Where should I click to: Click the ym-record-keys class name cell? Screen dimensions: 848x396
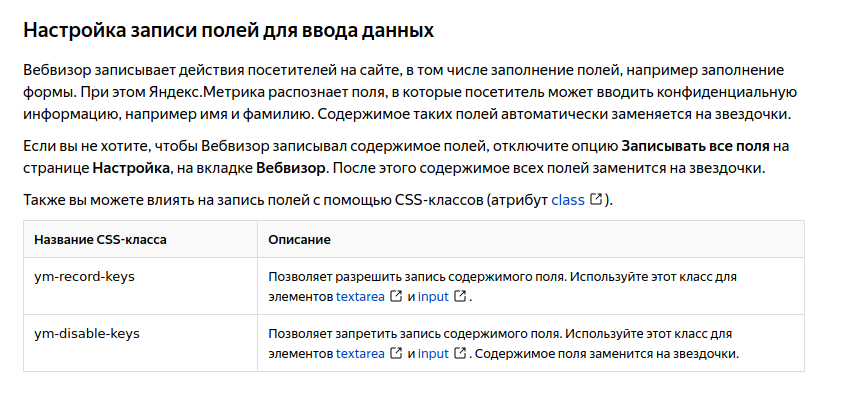click(141, 286)
